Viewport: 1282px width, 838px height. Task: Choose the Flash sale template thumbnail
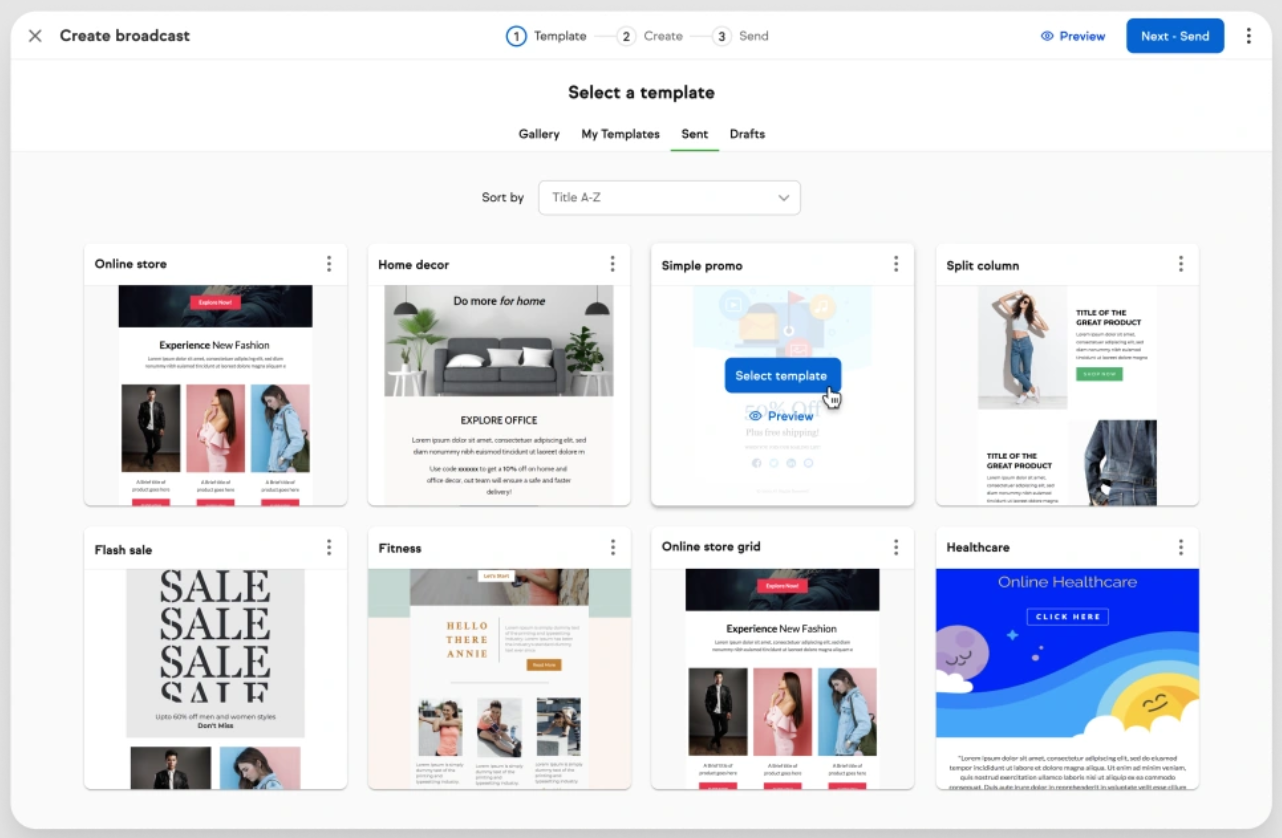pyautogui.click(x=215, y=679)
